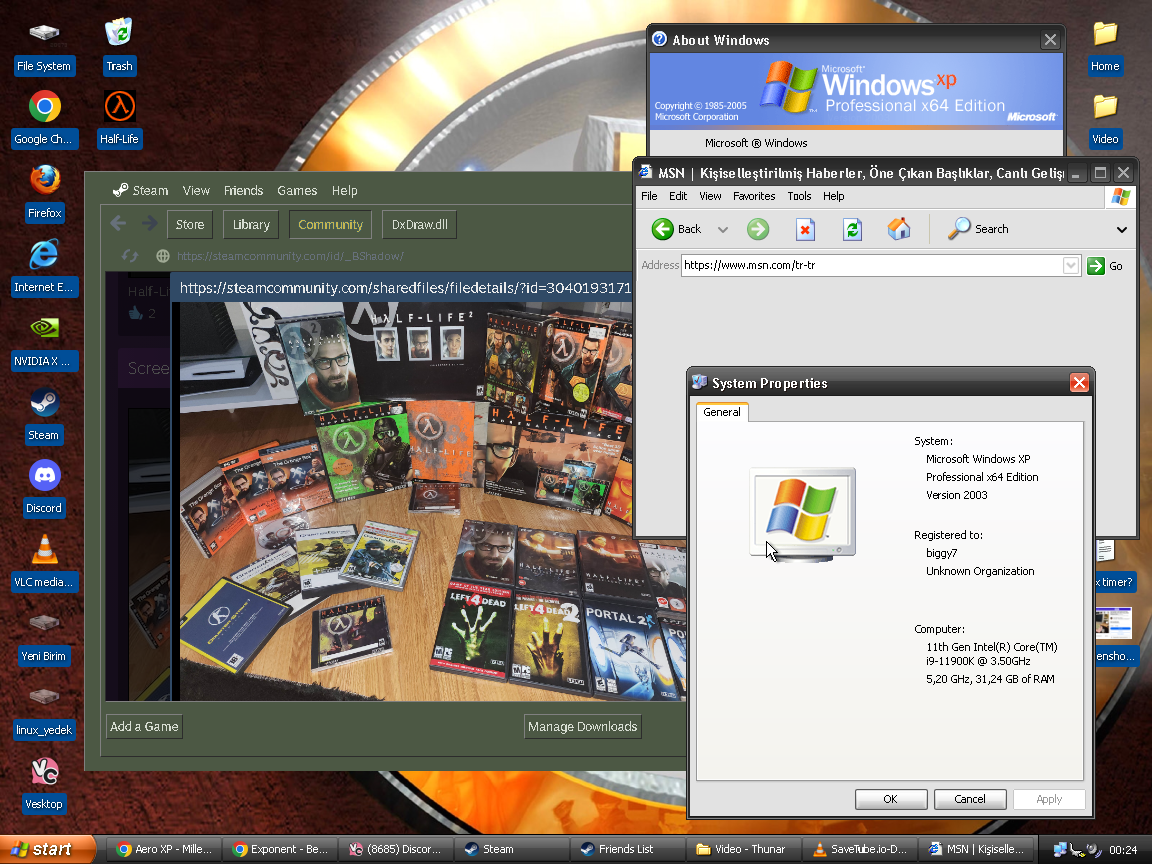
Task: Click the Half-Life collection screenshot in Steam
Action: click(433, 501)
